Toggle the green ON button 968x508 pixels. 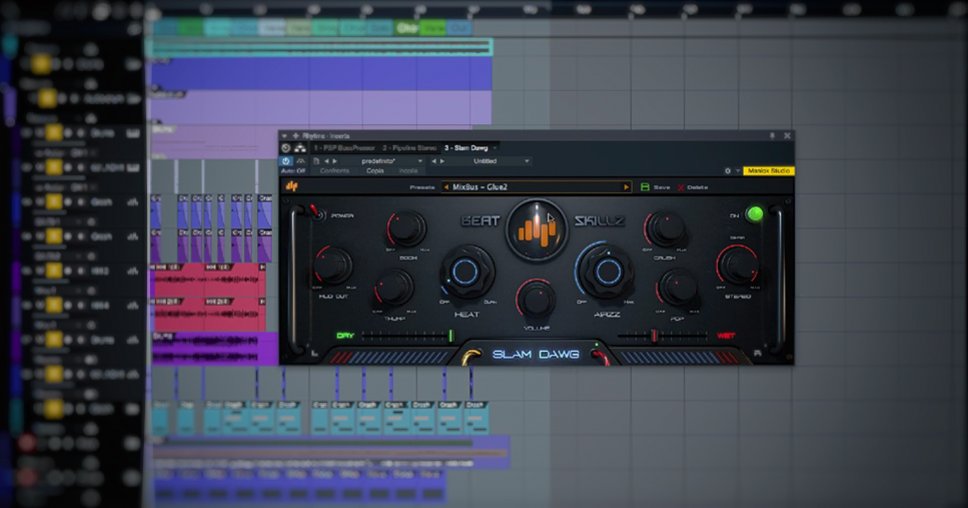[754, 214]
